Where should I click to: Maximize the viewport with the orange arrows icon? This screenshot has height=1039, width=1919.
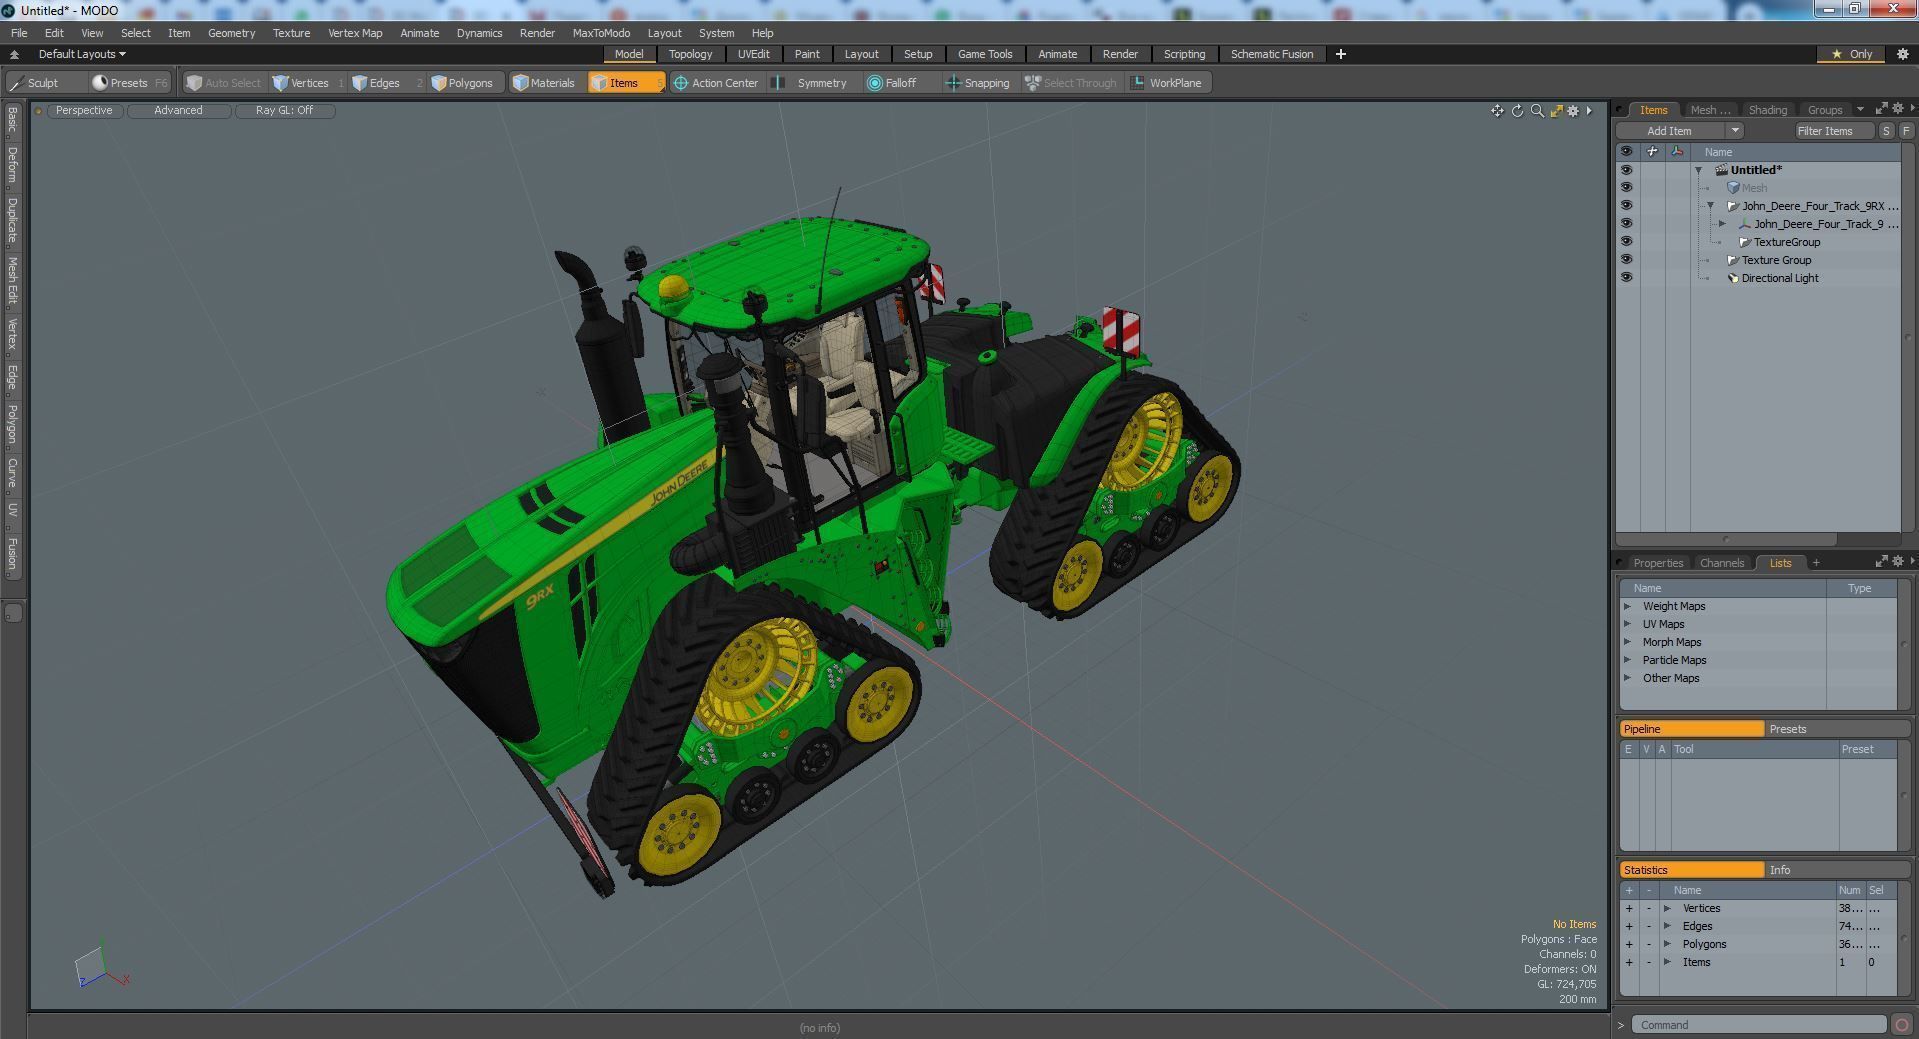(x=1556, y=111)
